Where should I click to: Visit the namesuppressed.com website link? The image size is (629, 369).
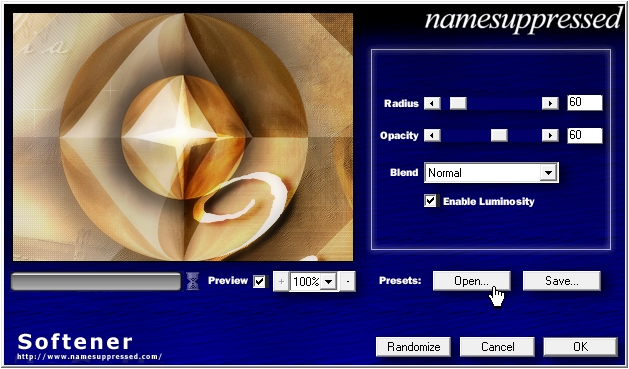click(x=90, y=356)
